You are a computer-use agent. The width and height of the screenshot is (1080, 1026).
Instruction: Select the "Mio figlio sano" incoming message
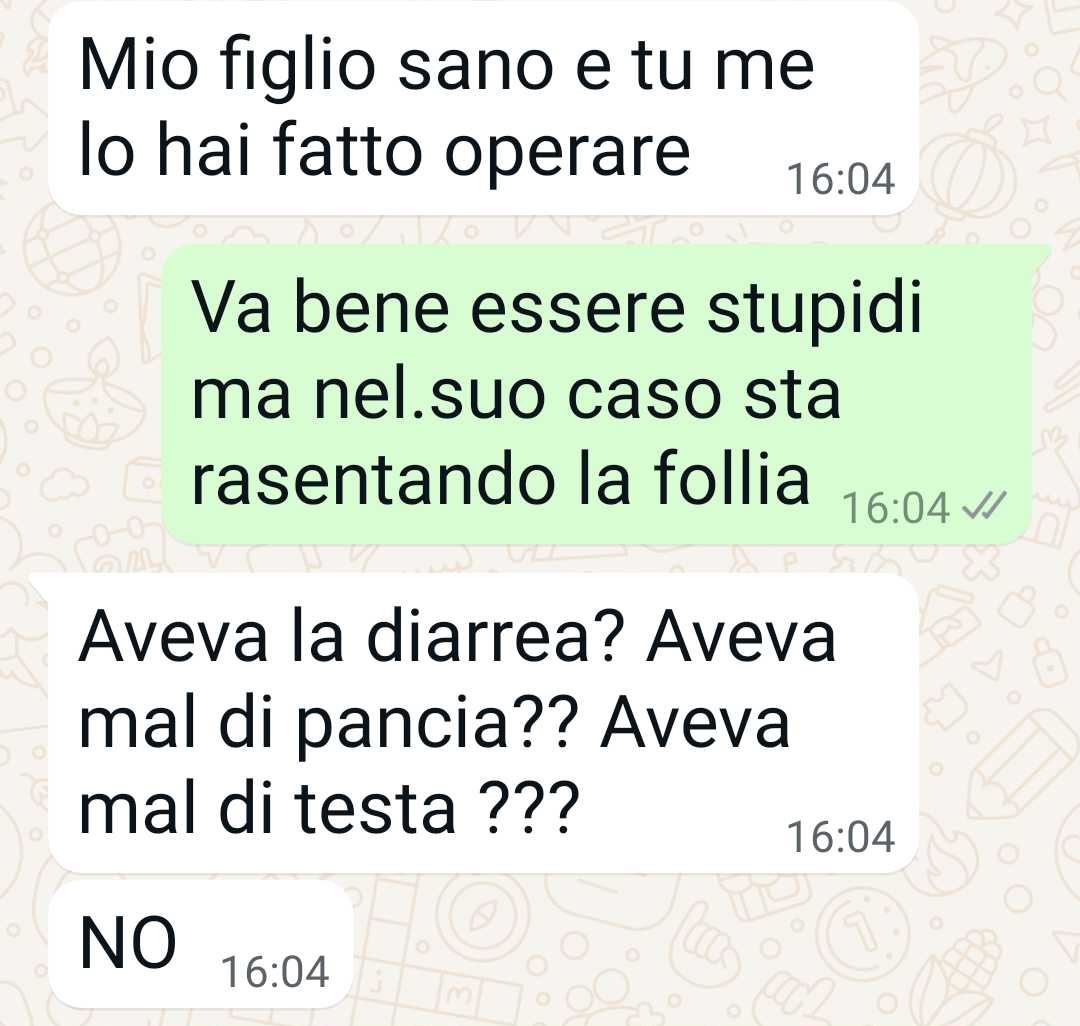click(x=484, y=108)
